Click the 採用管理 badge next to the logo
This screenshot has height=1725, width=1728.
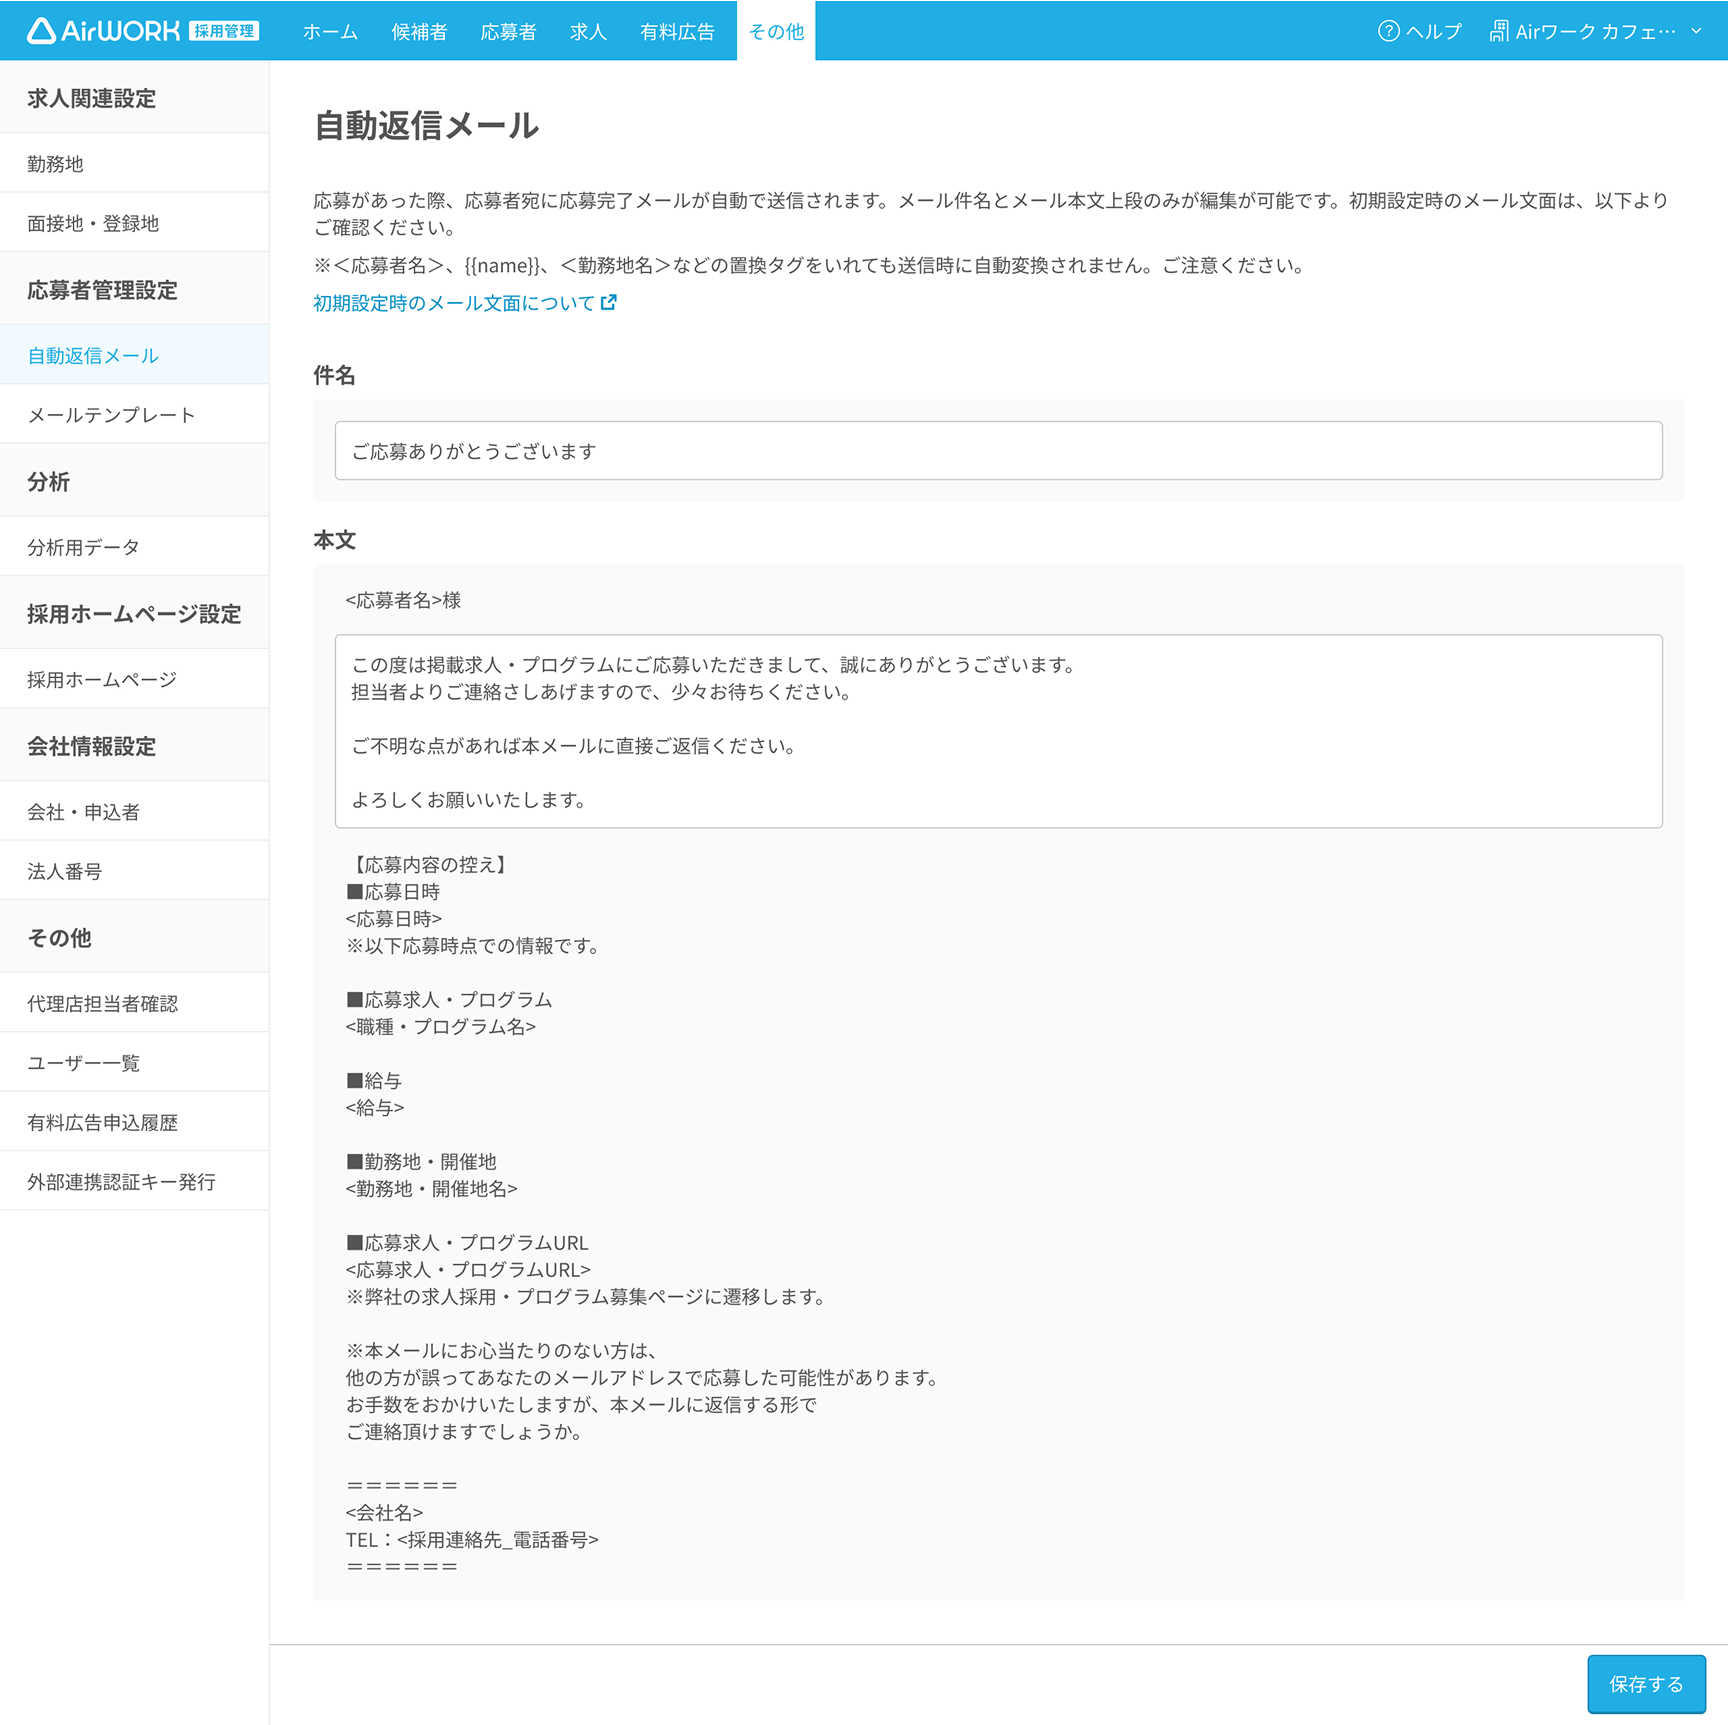click(224, 31)
